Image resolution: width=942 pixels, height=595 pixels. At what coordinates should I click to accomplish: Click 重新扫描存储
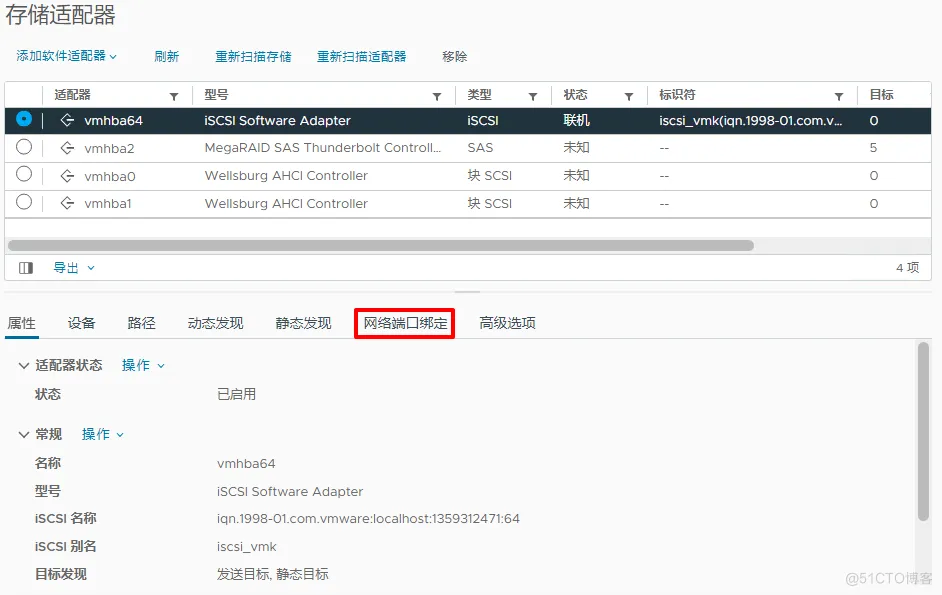(253, 56)
